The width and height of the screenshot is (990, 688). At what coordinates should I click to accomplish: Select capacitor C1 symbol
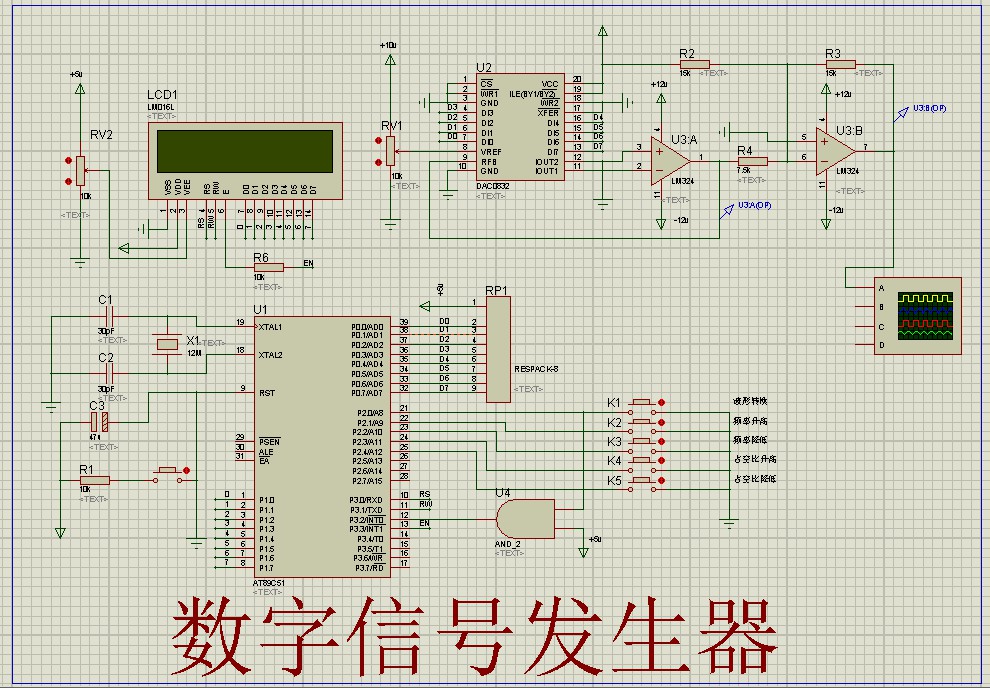point(108,316)
